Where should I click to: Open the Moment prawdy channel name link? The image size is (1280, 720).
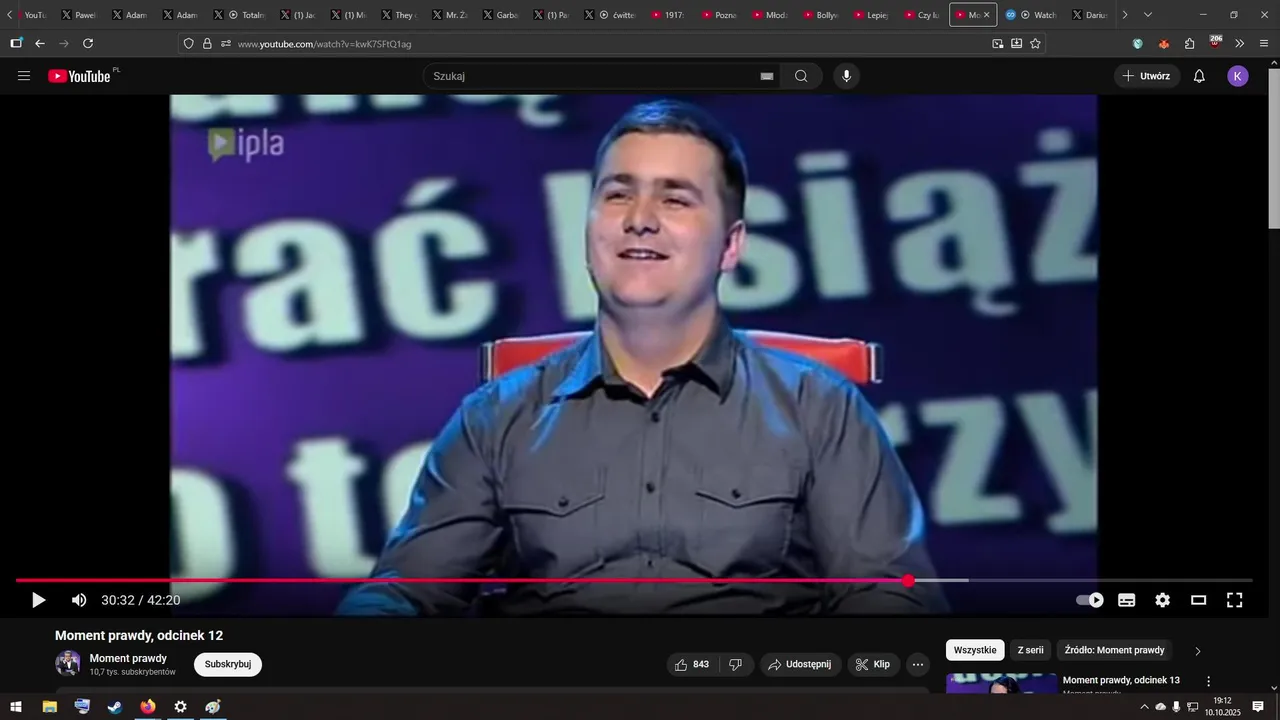[128, 658]
